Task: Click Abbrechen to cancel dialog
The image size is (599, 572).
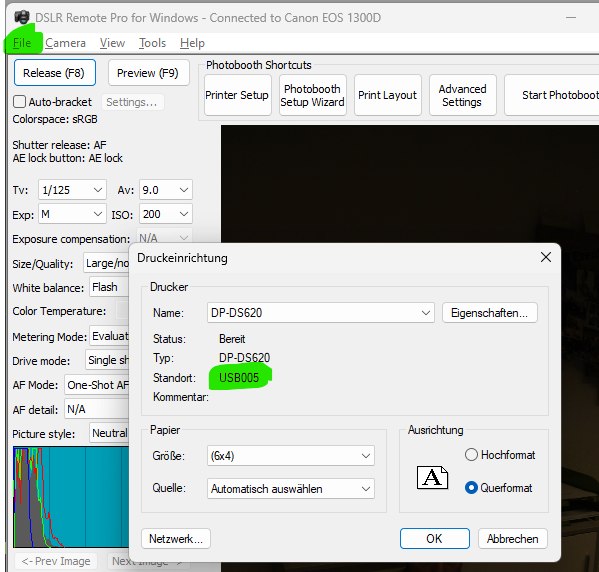Action: [x=513, y=538]
